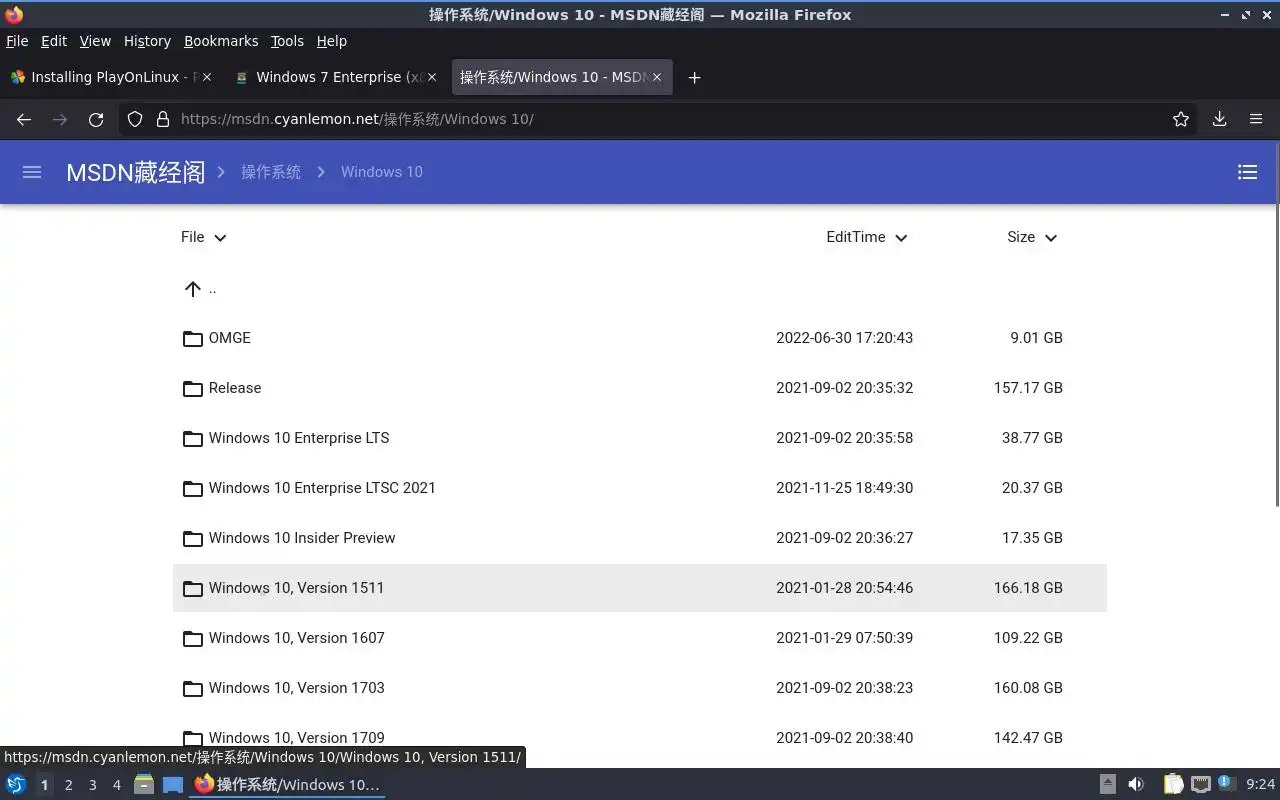Click the Enterprise LTSC 2021 folder icon

[x=193, y=488]
